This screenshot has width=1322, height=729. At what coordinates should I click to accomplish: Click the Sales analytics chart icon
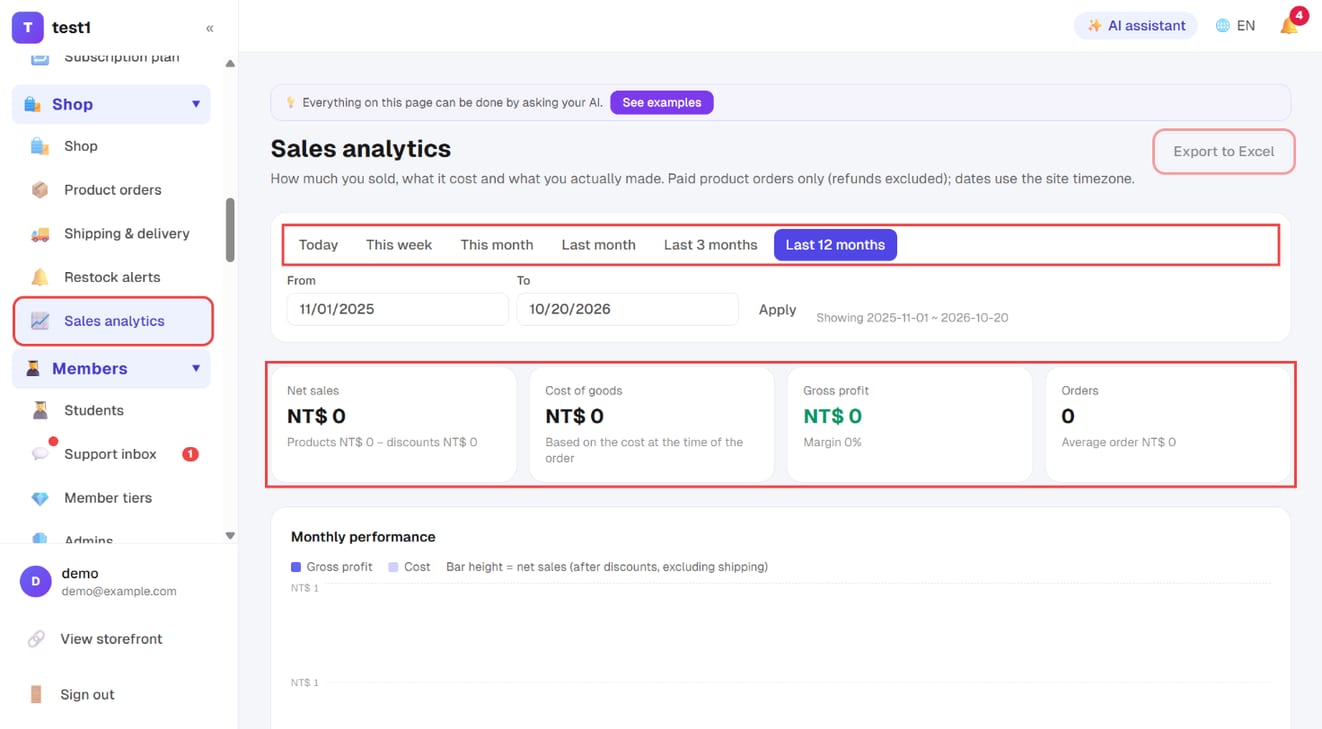[40, 321]
